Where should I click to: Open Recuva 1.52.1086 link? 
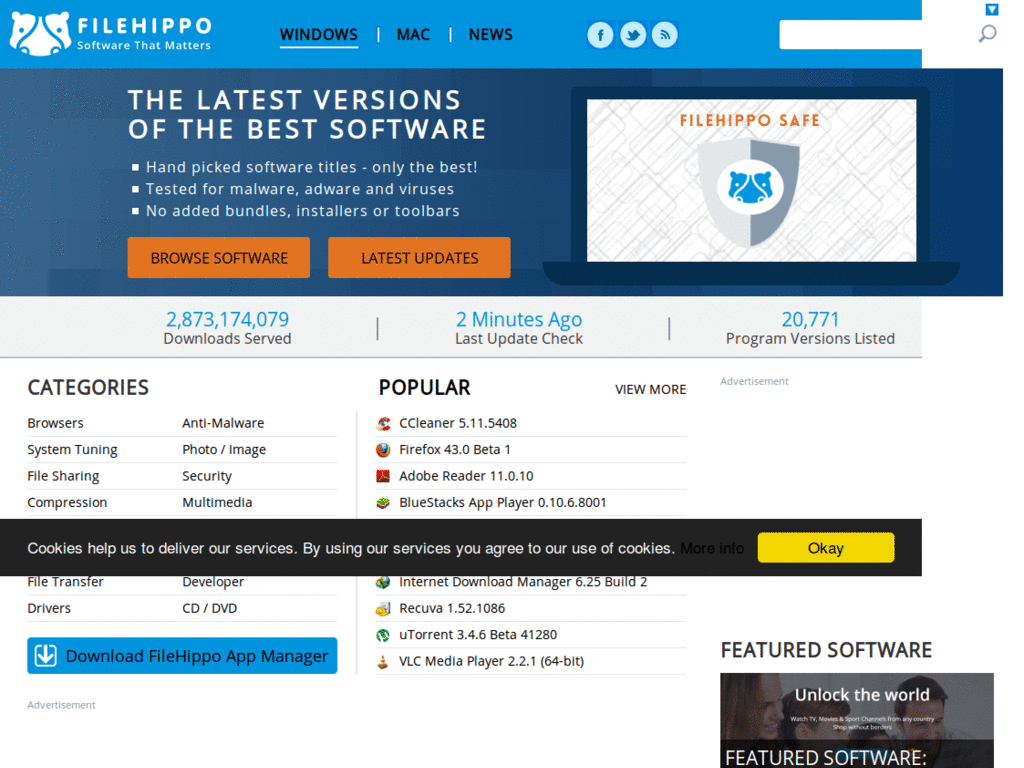pyautogui.click(x=452, y=609)
